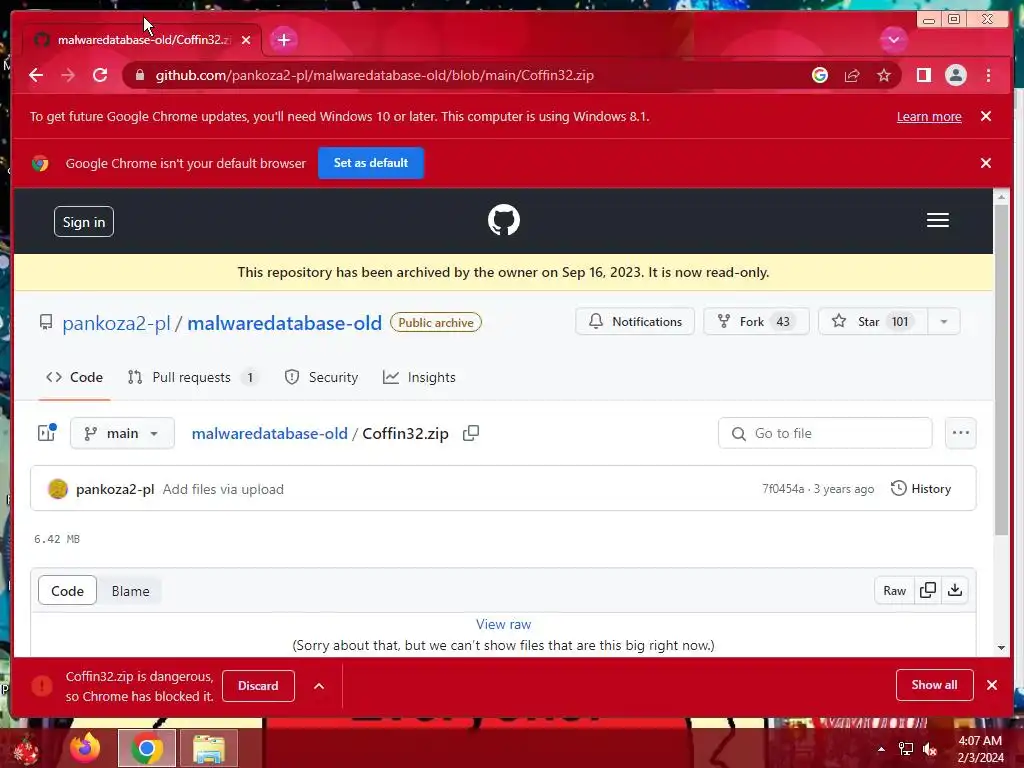
Task: Open the Security tab
Action: (321, 377)
